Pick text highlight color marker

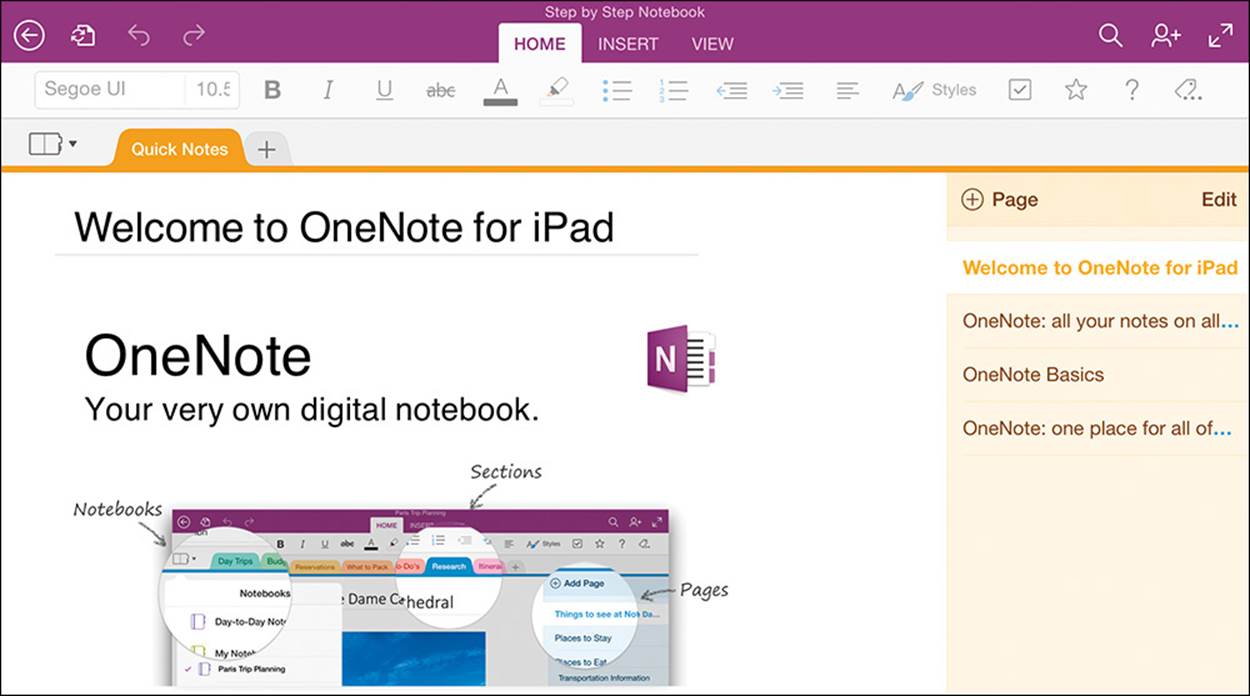[x=556, y=90]
